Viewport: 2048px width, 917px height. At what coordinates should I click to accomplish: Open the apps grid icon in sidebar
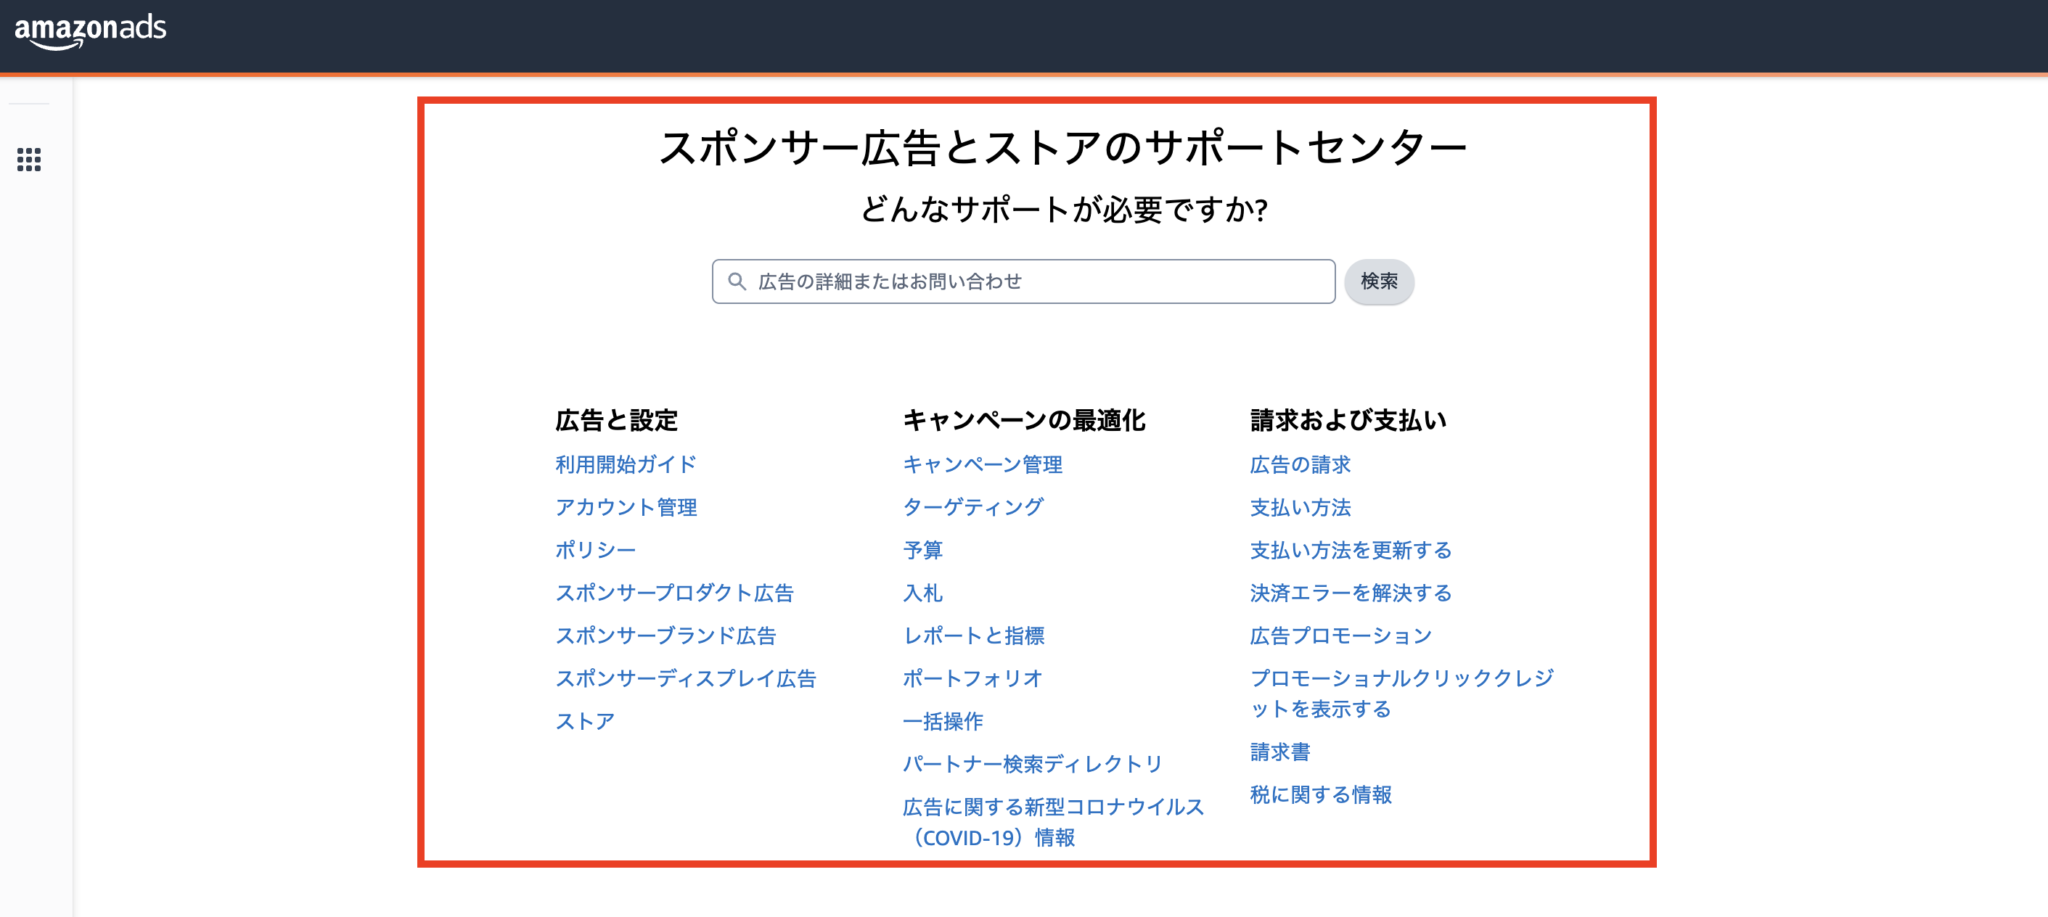click(30, 161)
